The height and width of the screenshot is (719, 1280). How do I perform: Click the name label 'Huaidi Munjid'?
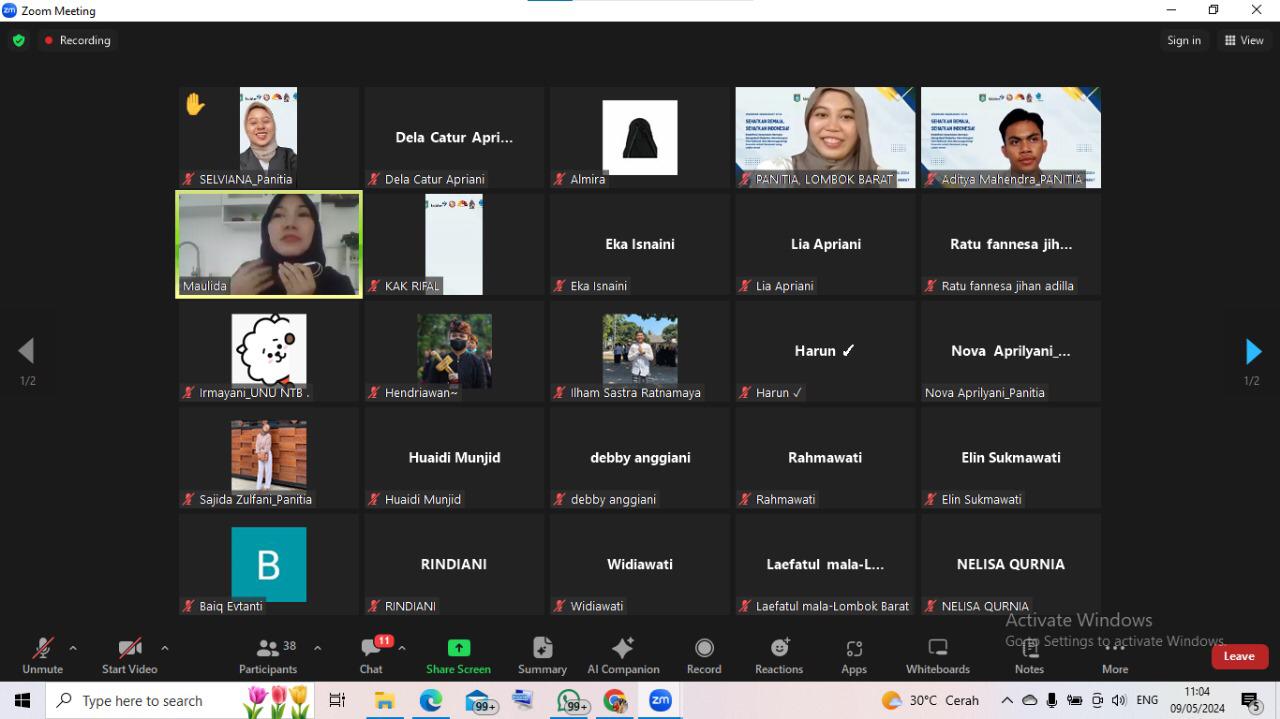pos(423,500)
